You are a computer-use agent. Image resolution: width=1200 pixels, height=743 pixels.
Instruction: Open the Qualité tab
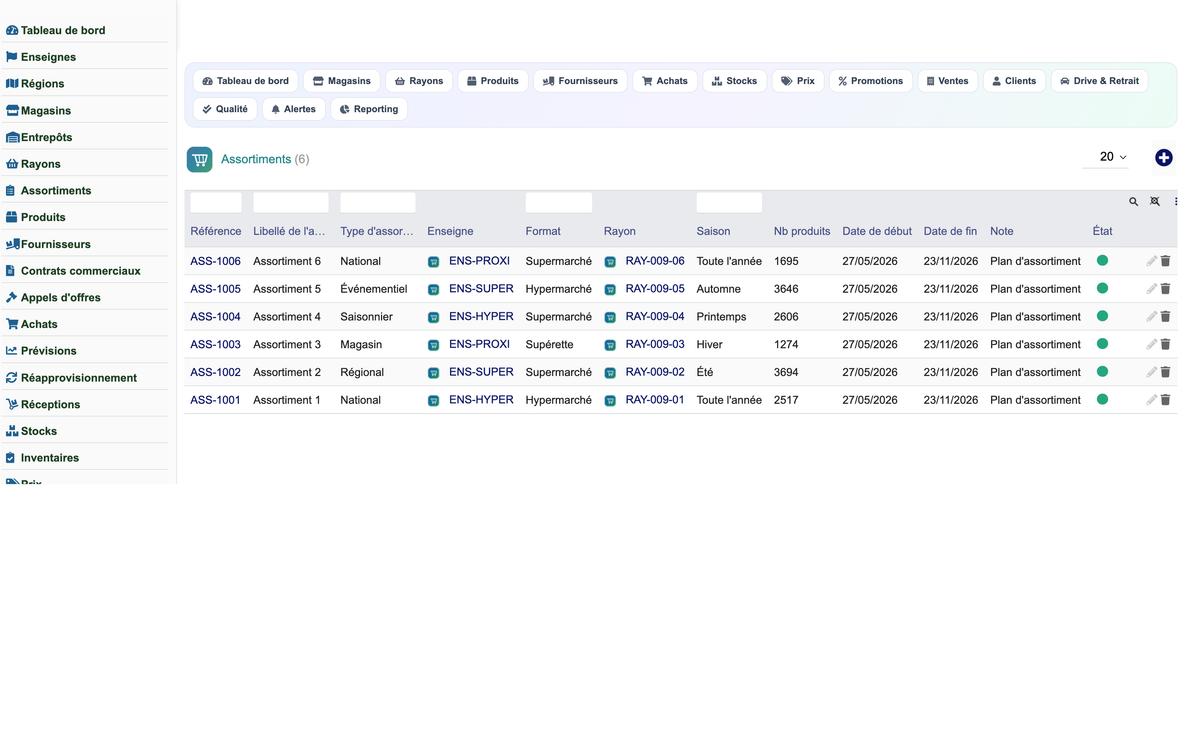click(225, 109)
